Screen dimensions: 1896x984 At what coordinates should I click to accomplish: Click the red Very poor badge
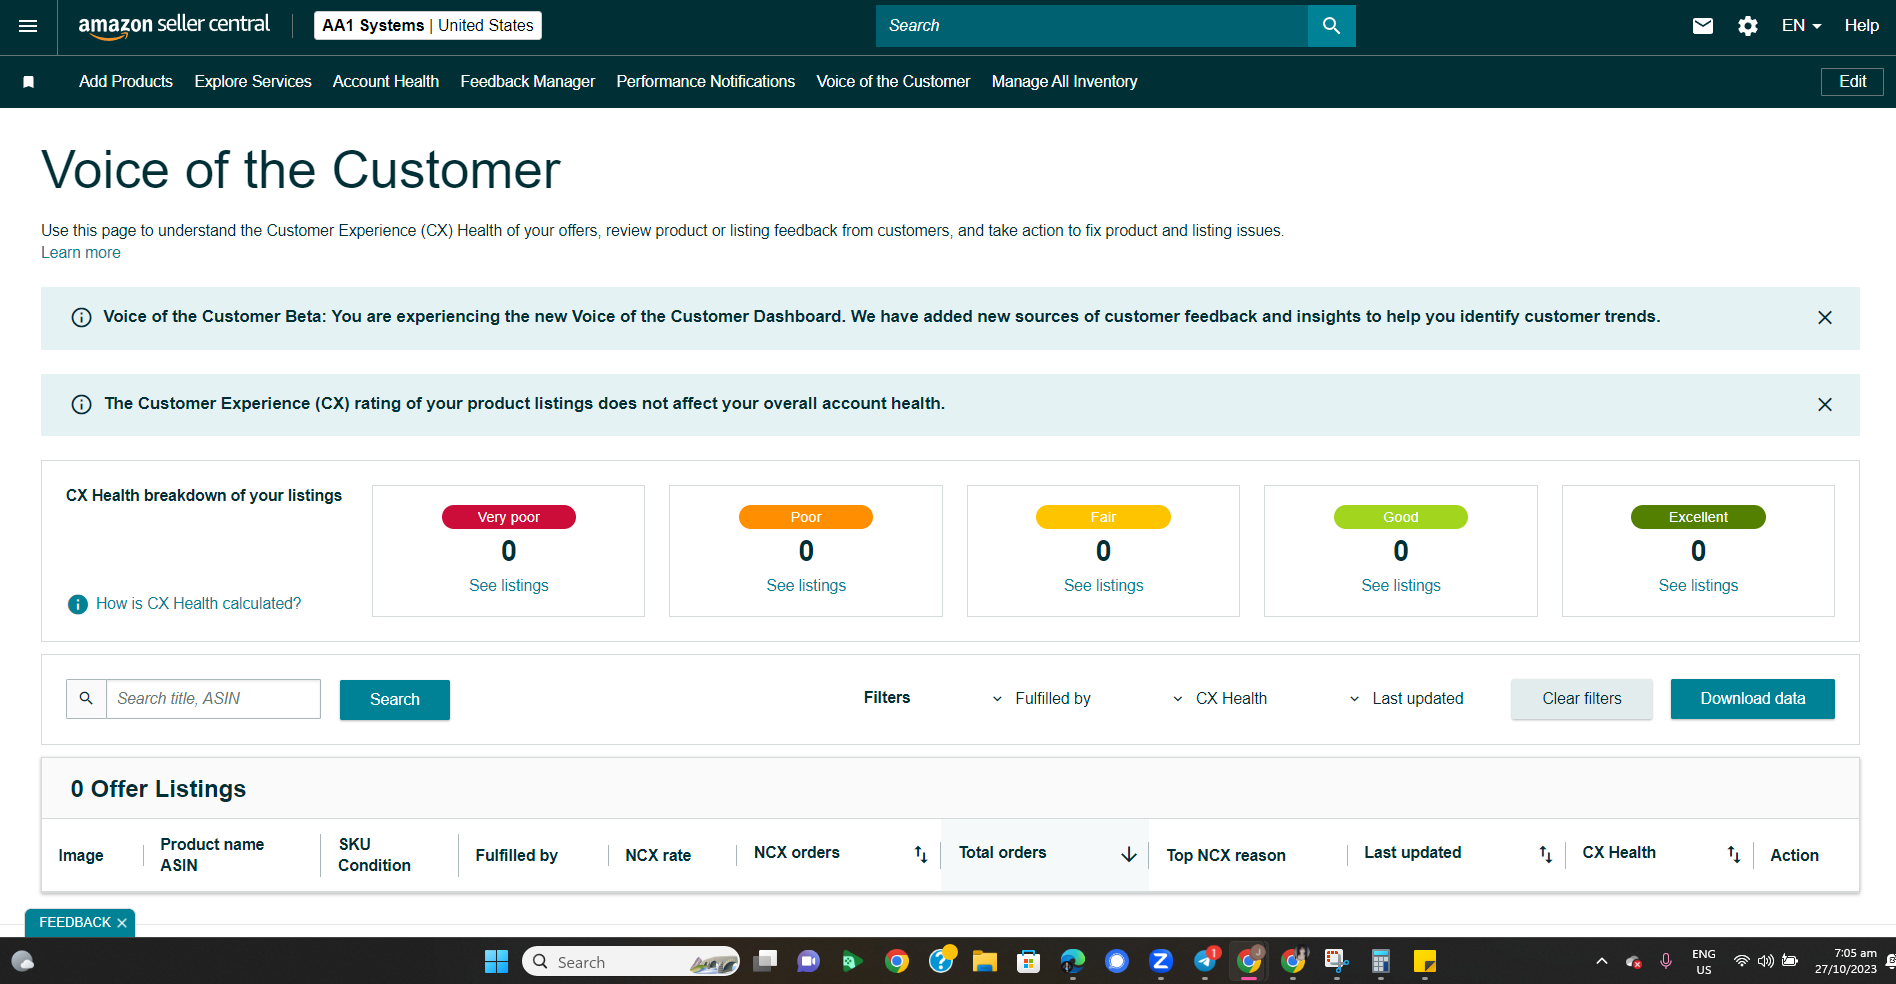pos(509,517)
